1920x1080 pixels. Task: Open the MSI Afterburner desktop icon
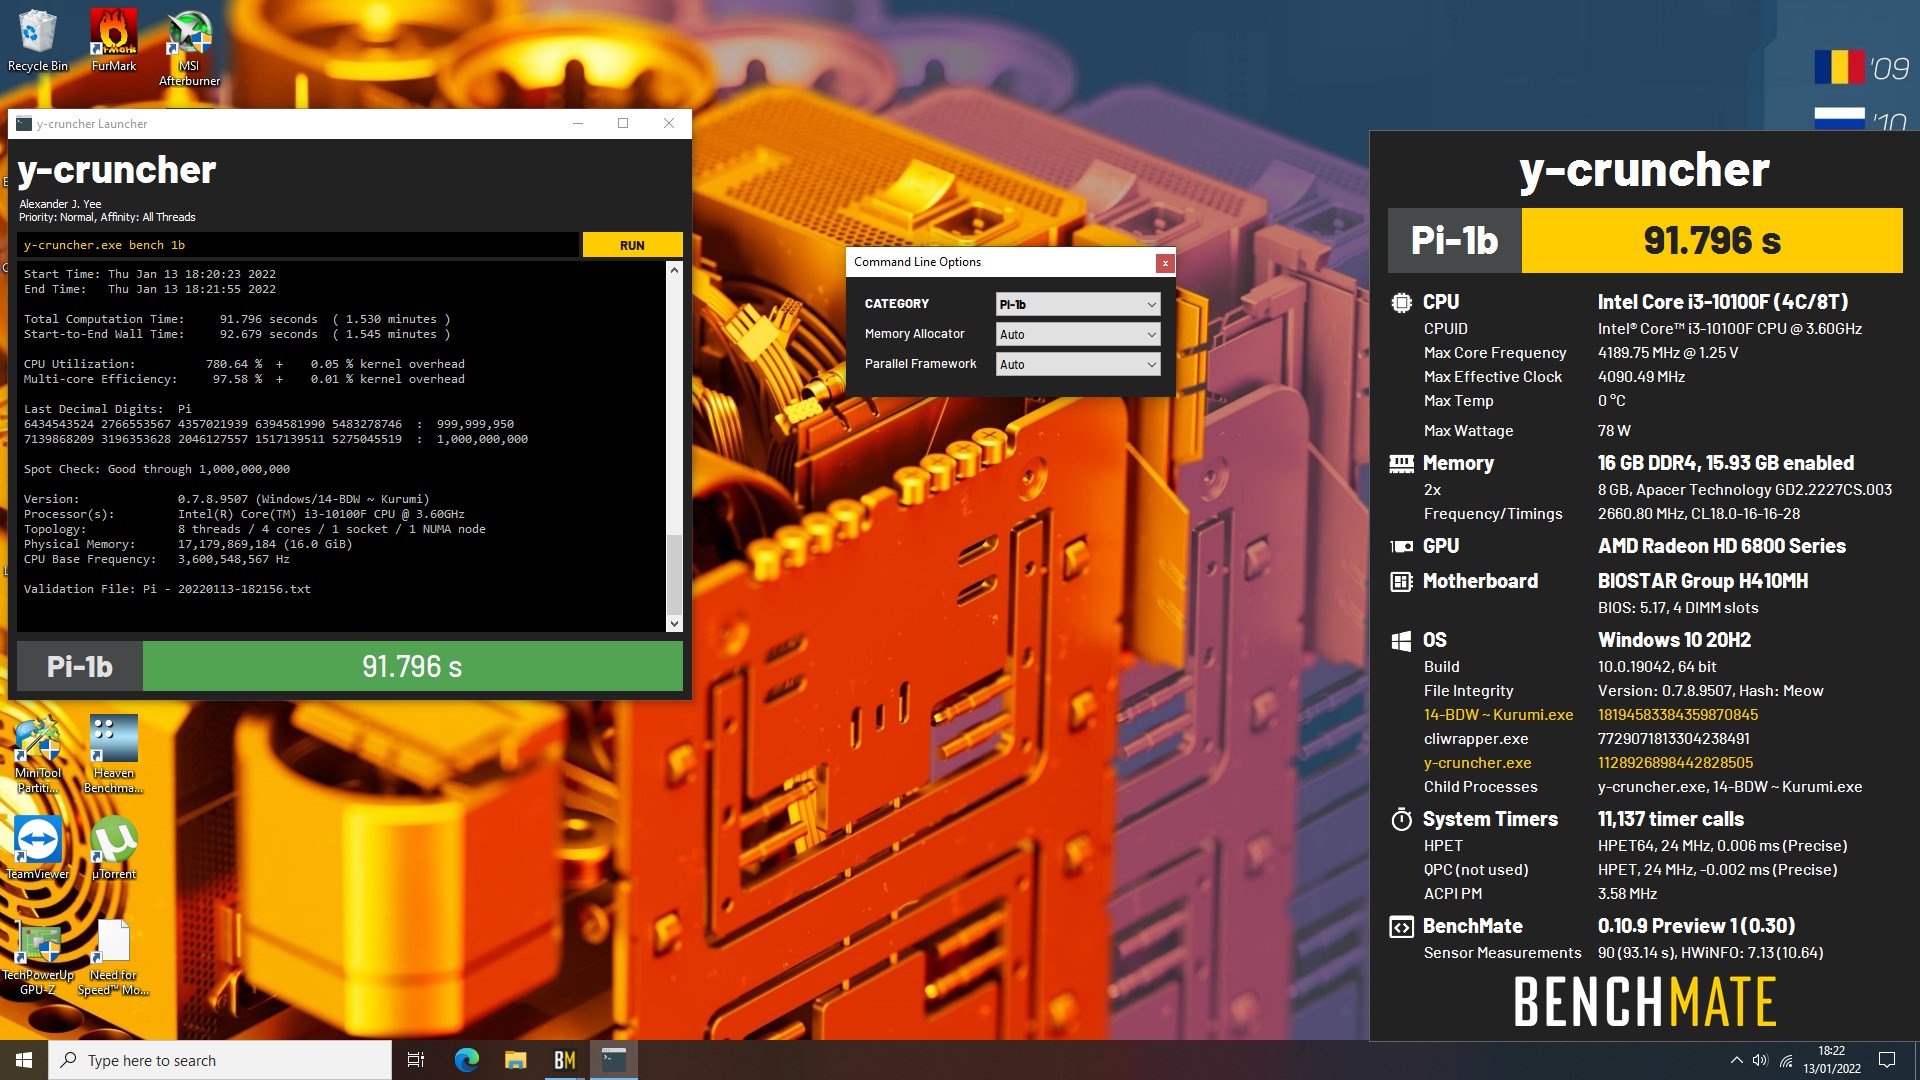[189, 48]
